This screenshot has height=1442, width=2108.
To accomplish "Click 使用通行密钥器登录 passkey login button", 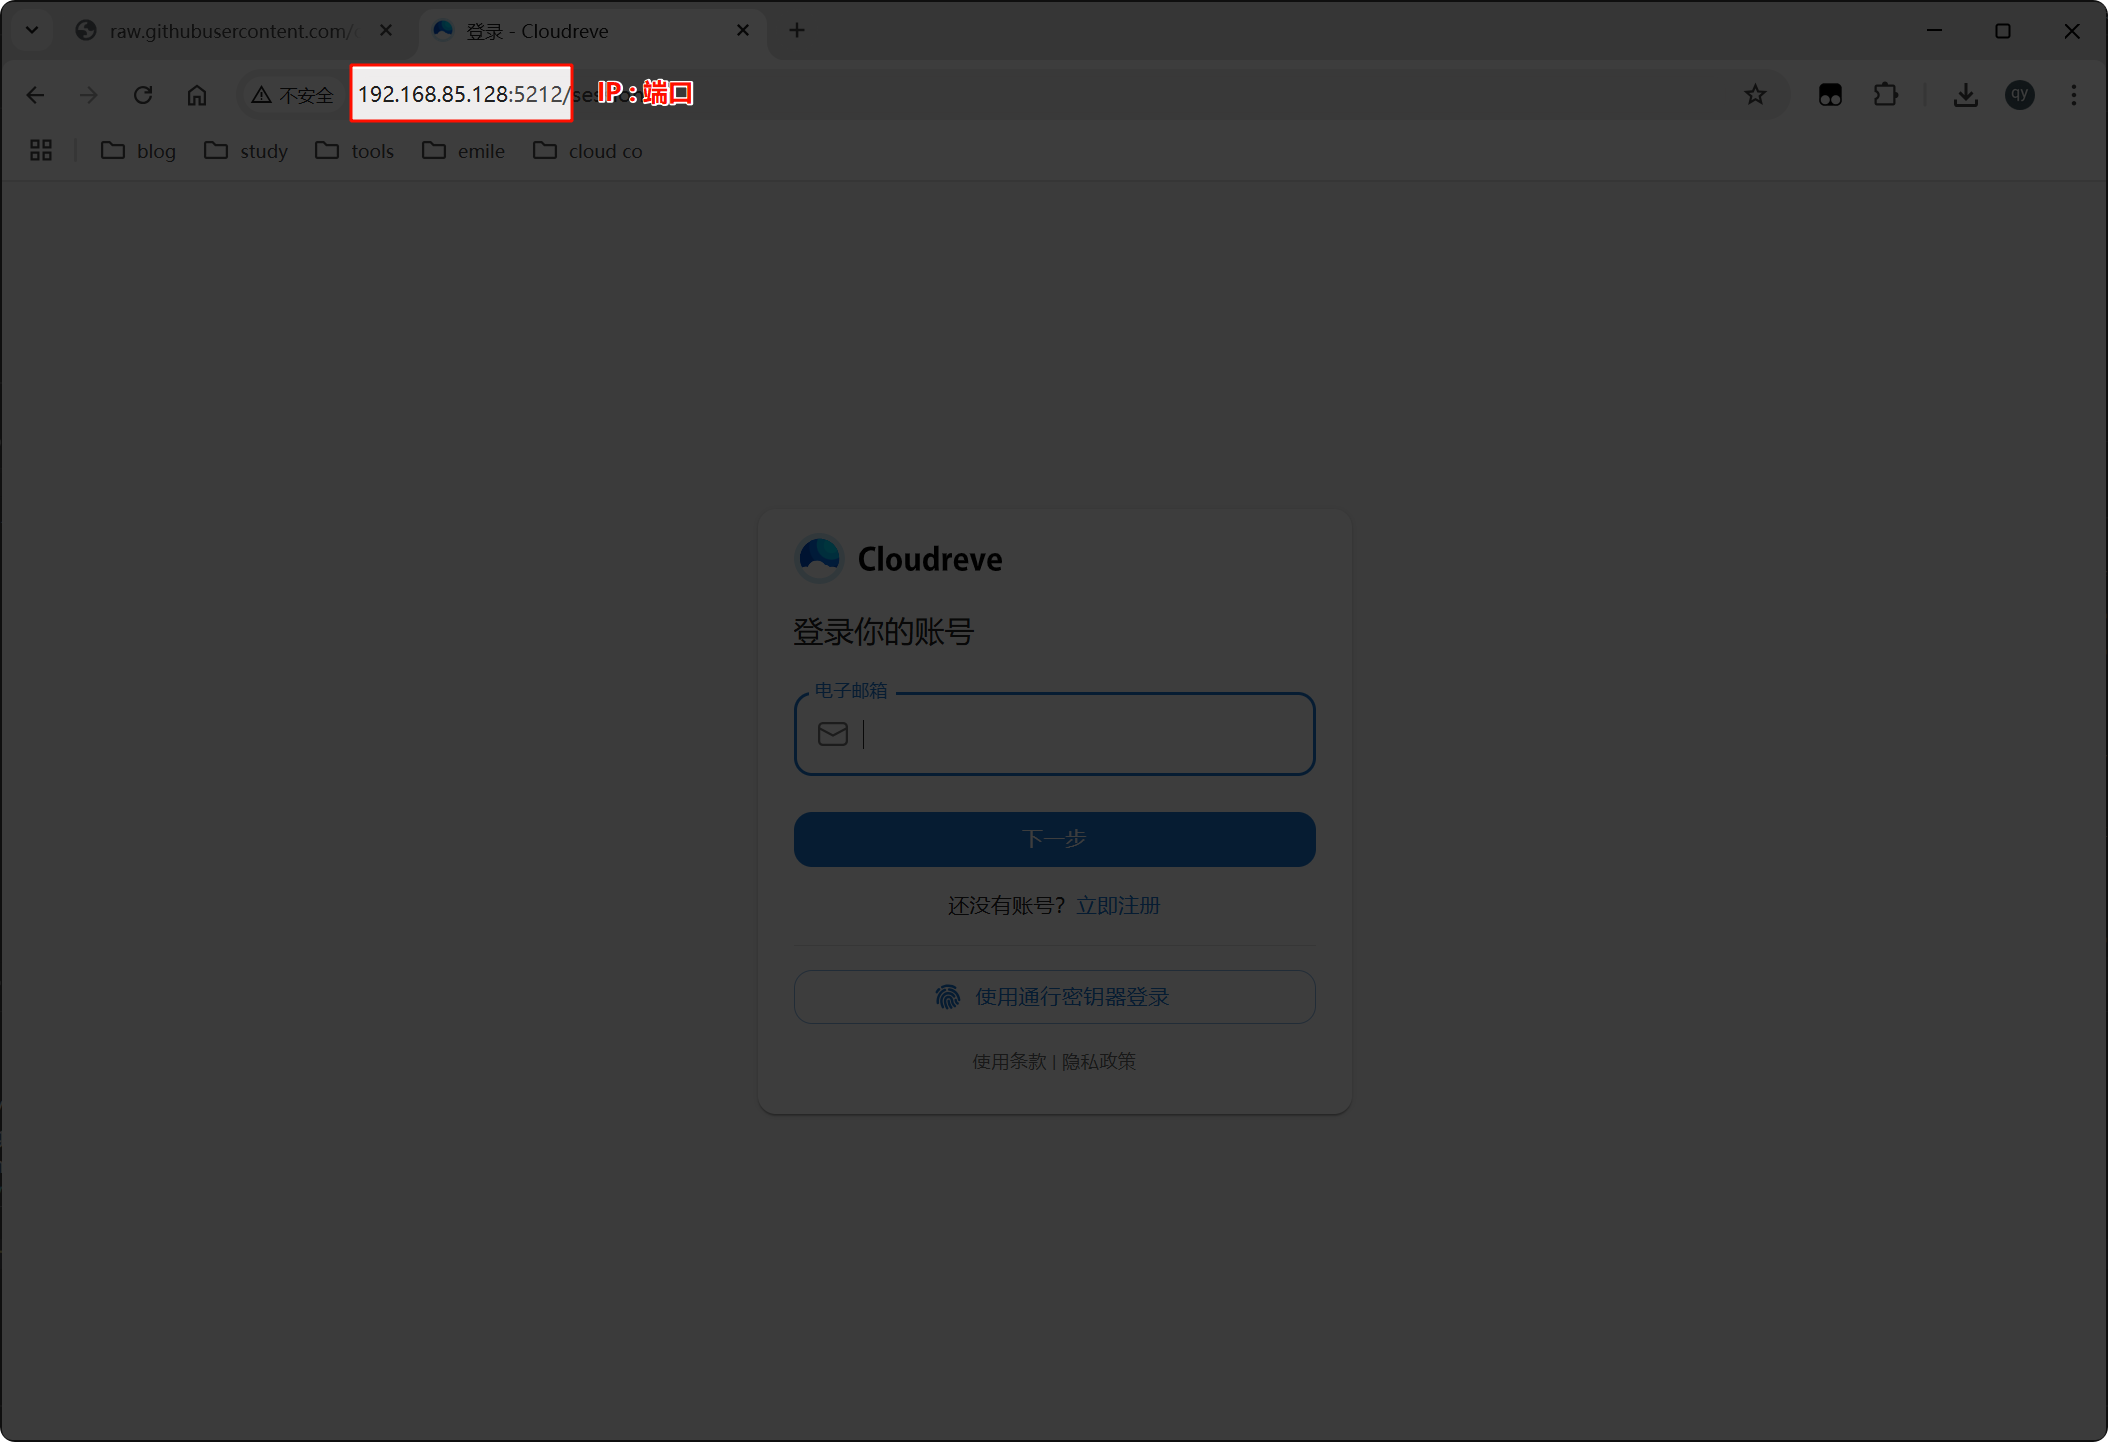I will click(x=1054, y=997).
